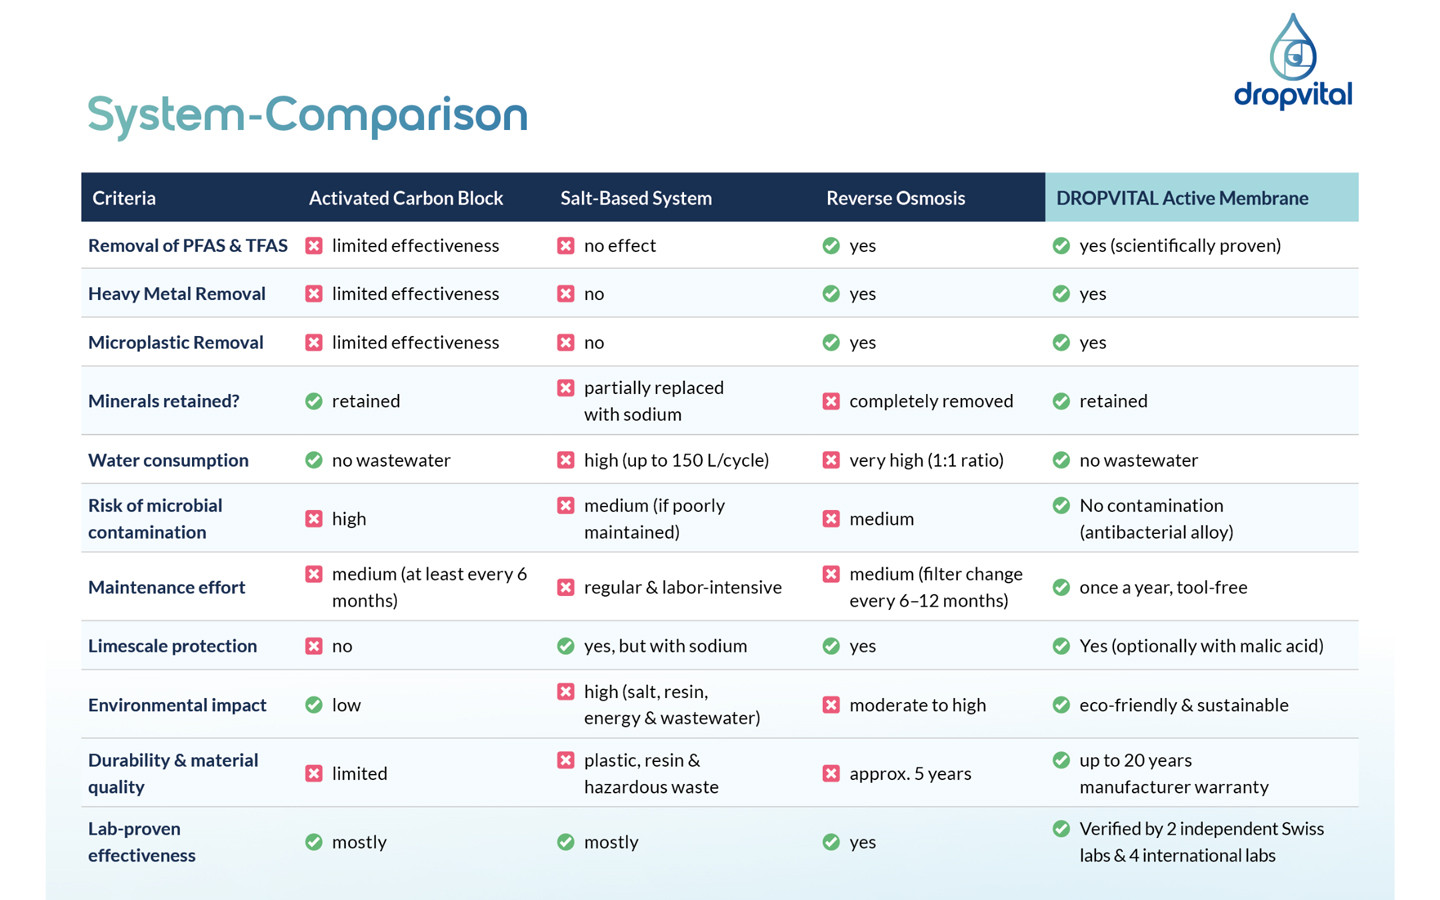The height and width of the screenshot is (900, 1440).
Task: Click the 'System-Comparison' title
Action: click(x=307, y=115)
